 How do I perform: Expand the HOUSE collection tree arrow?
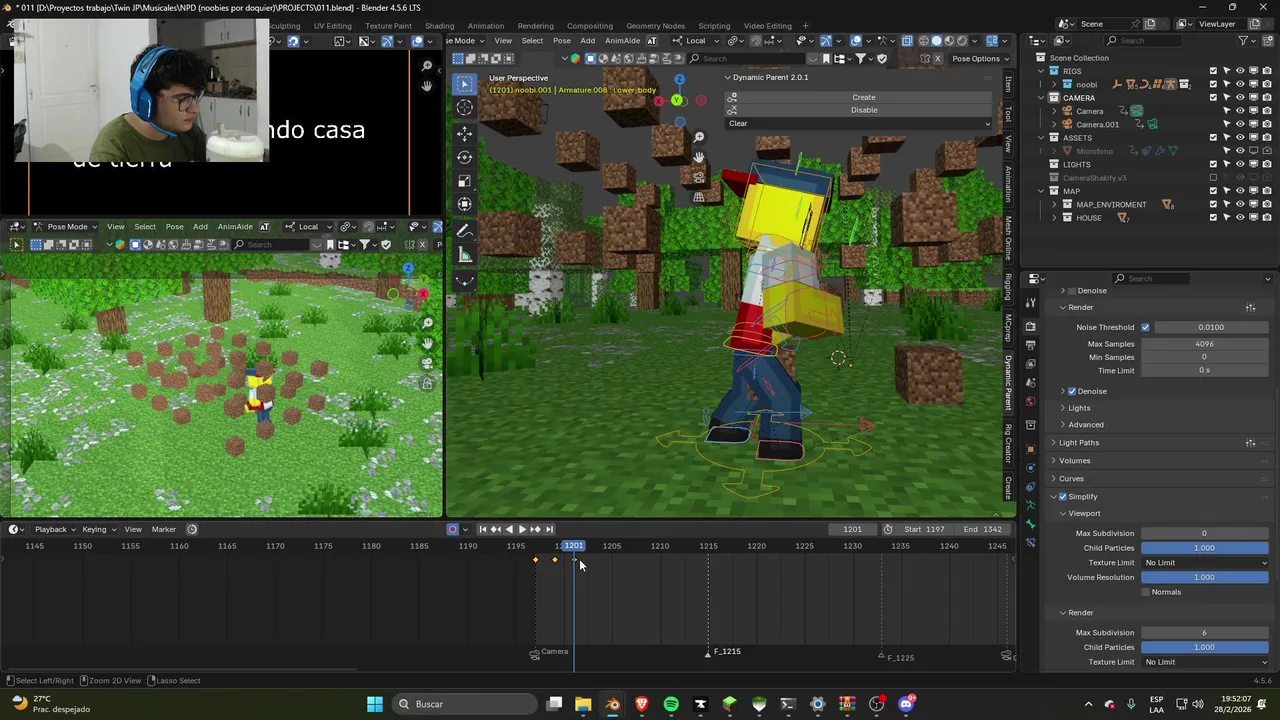click(1054, 218)
